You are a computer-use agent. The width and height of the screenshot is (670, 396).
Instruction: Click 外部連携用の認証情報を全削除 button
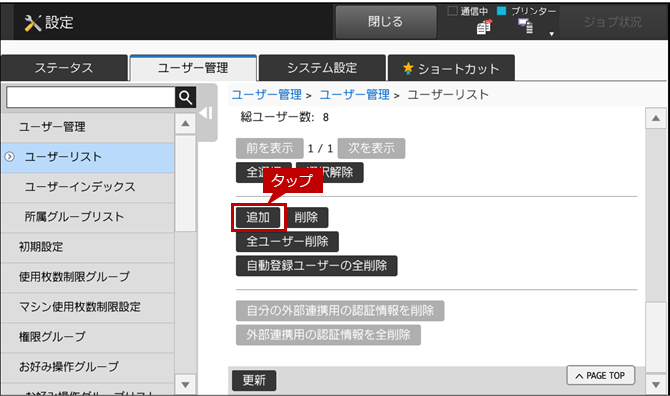(x=328, y=335)
